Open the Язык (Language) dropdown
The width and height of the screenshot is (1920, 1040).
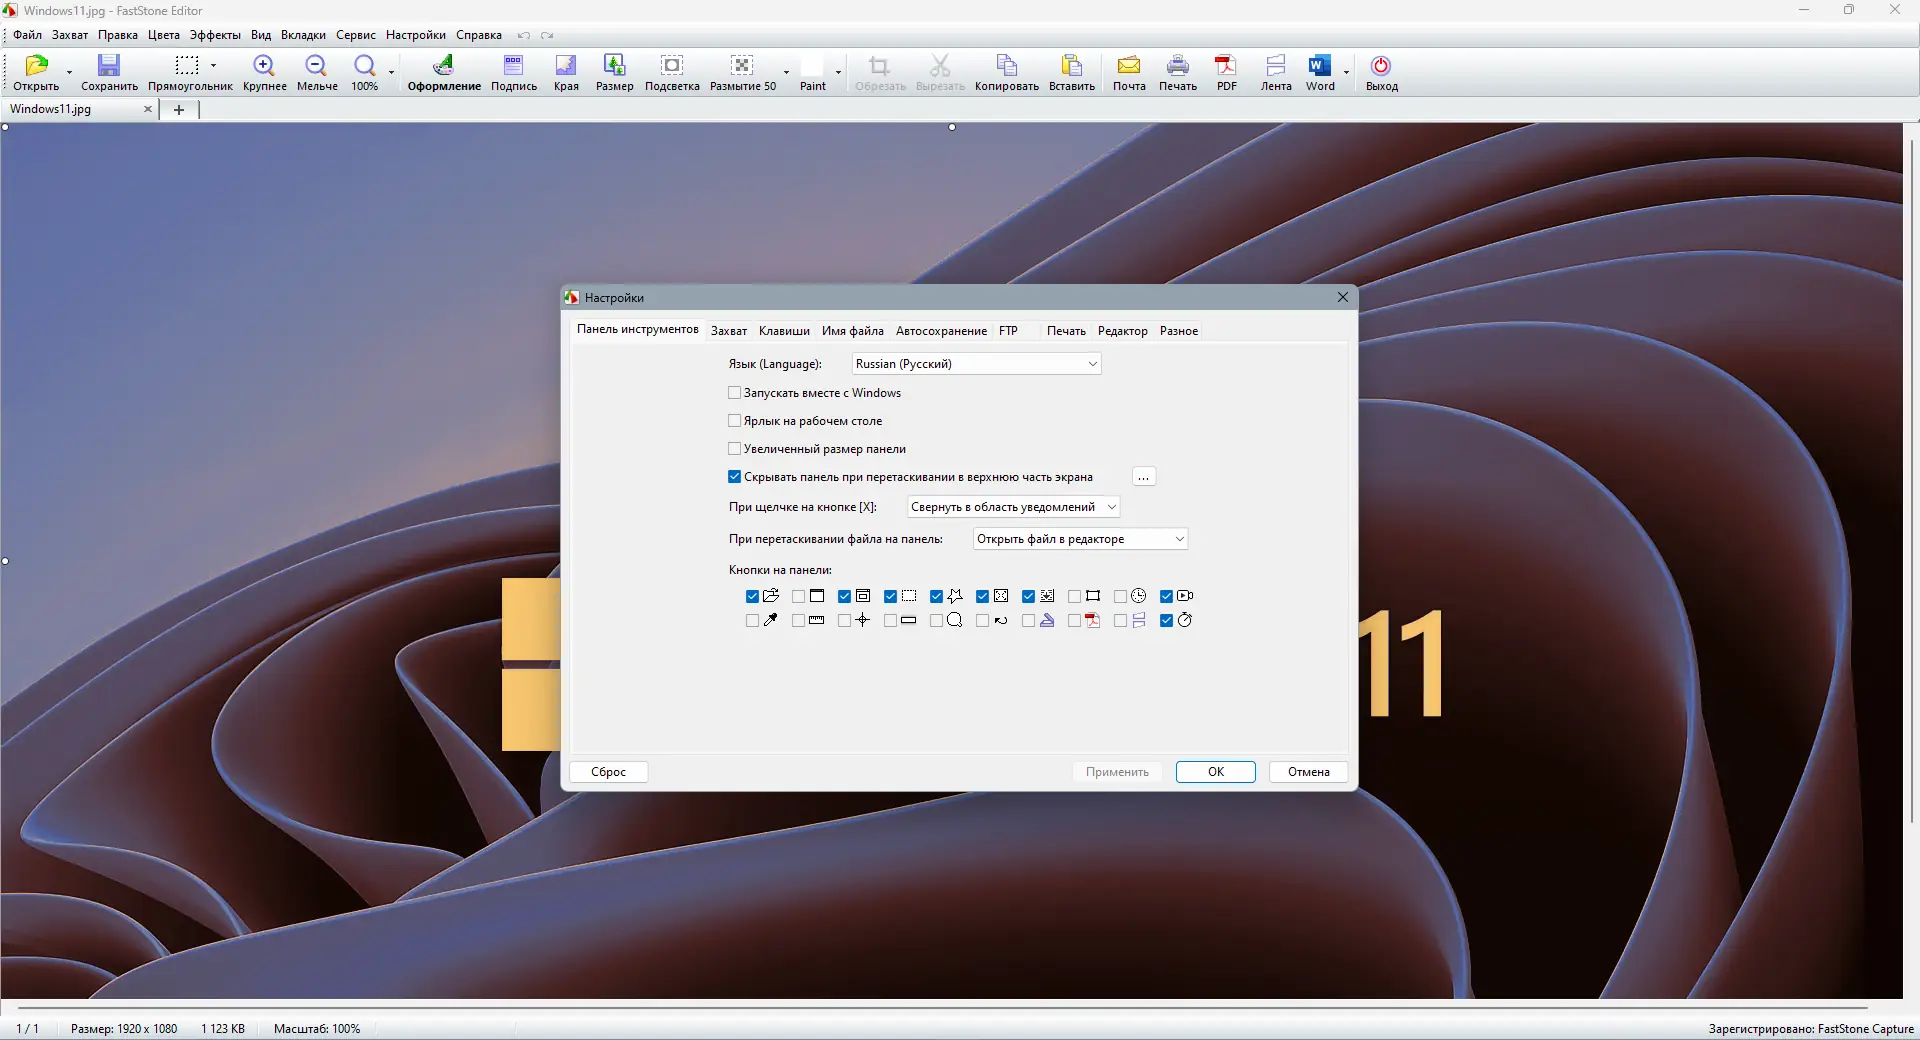coord(976,364)
